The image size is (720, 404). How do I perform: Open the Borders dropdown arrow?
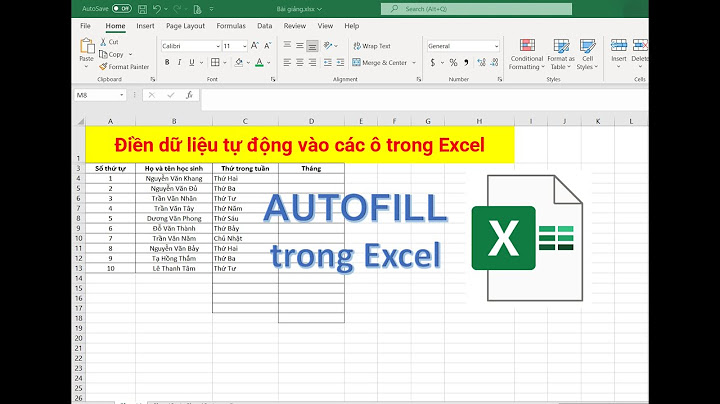coord(225,62)
